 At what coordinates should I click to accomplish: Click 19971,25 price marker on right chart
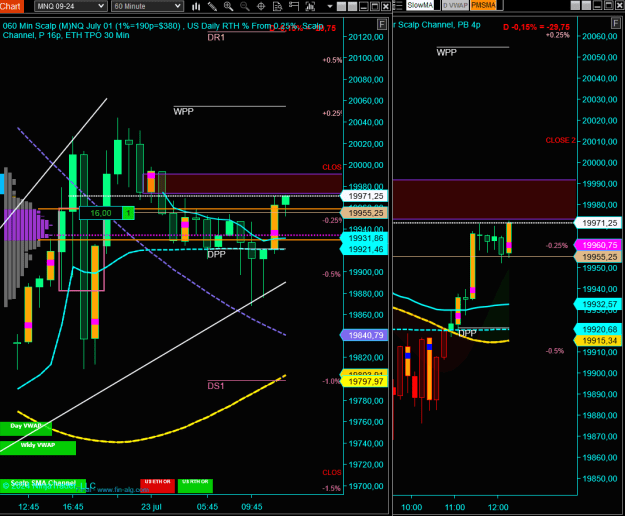tap(598, 223)
